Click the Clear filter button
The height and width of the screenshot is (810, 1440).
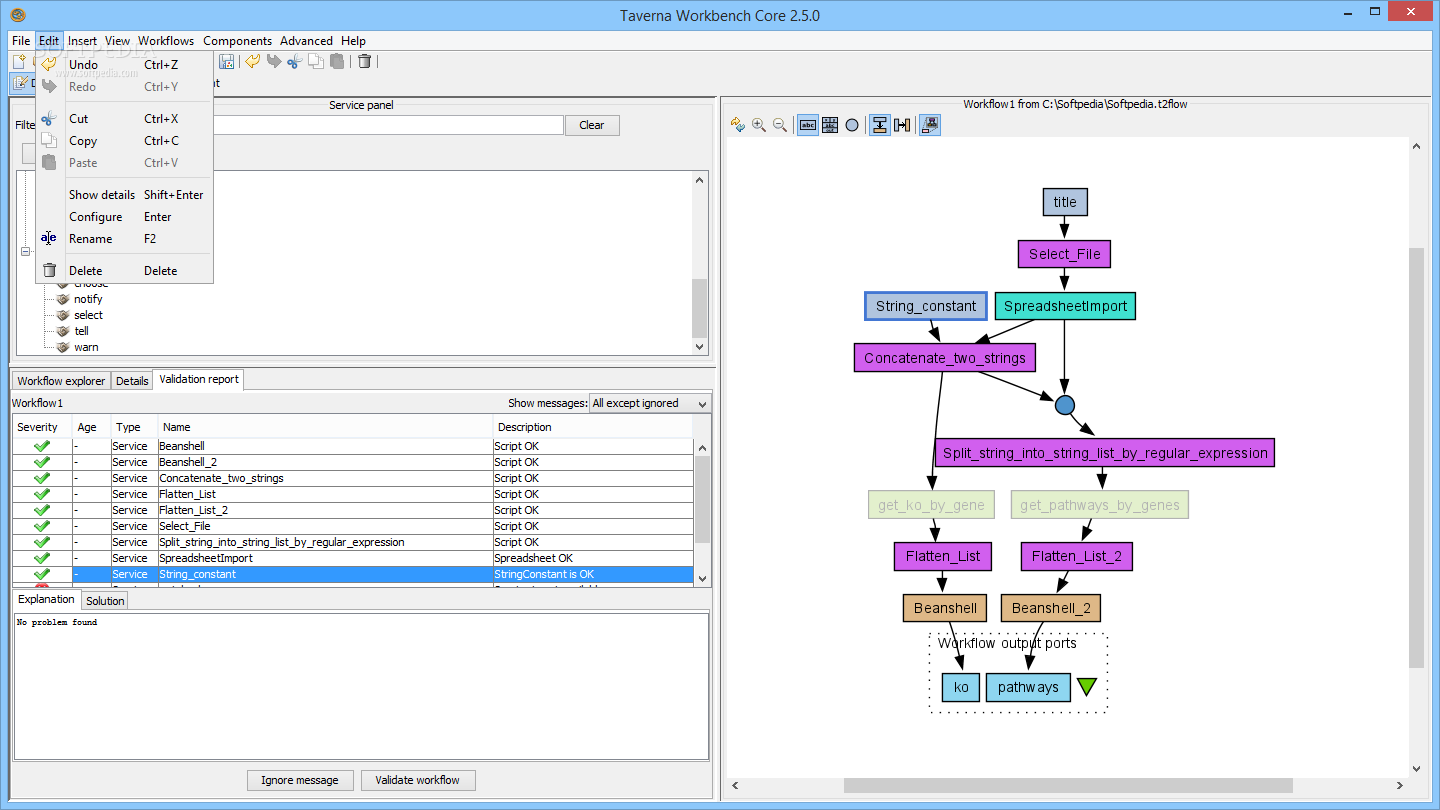tap(592, 125)
